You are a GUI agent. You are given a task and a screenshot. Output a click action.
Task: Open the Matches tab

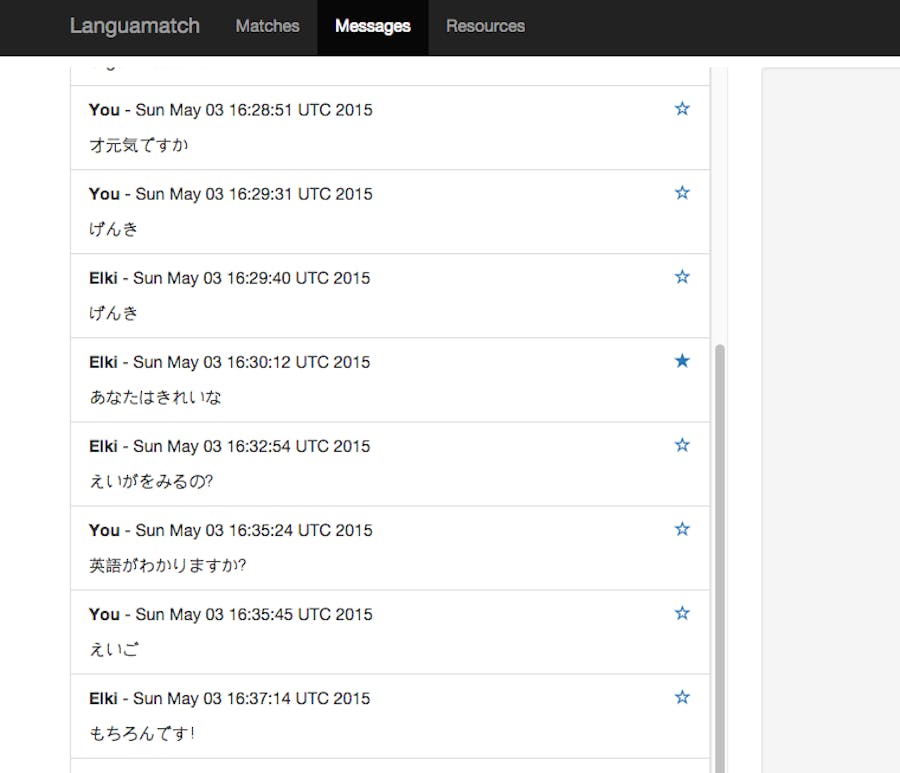tap(267, 27)
